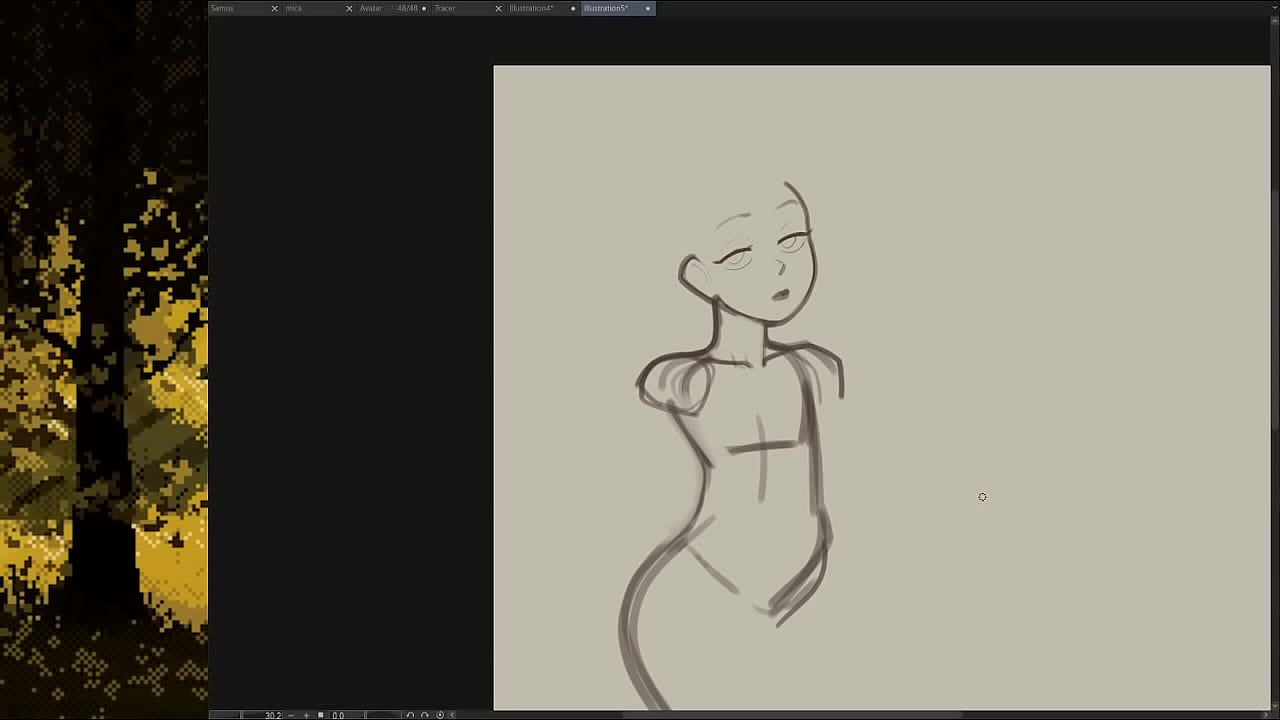Open the Tracer document tab
The width and height of the screenshot is (1280, 720).
point(445,8)
